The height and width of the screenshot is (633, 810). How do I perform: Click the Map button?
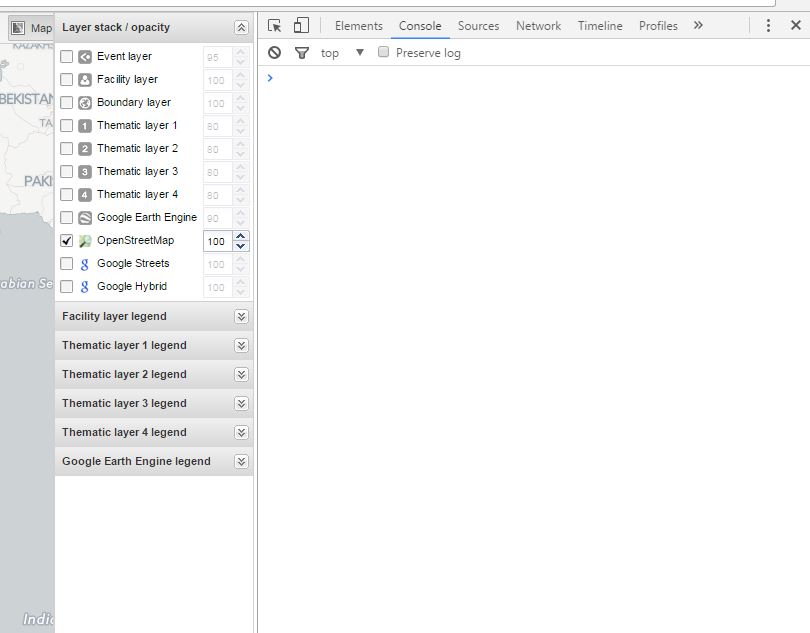tap(31, 28)
